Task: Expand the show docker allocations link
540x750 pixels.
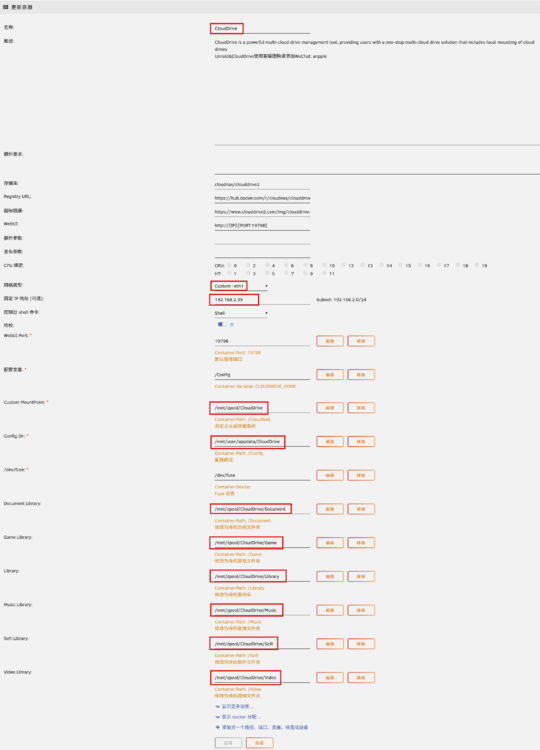Action: (x=238, y=717)
